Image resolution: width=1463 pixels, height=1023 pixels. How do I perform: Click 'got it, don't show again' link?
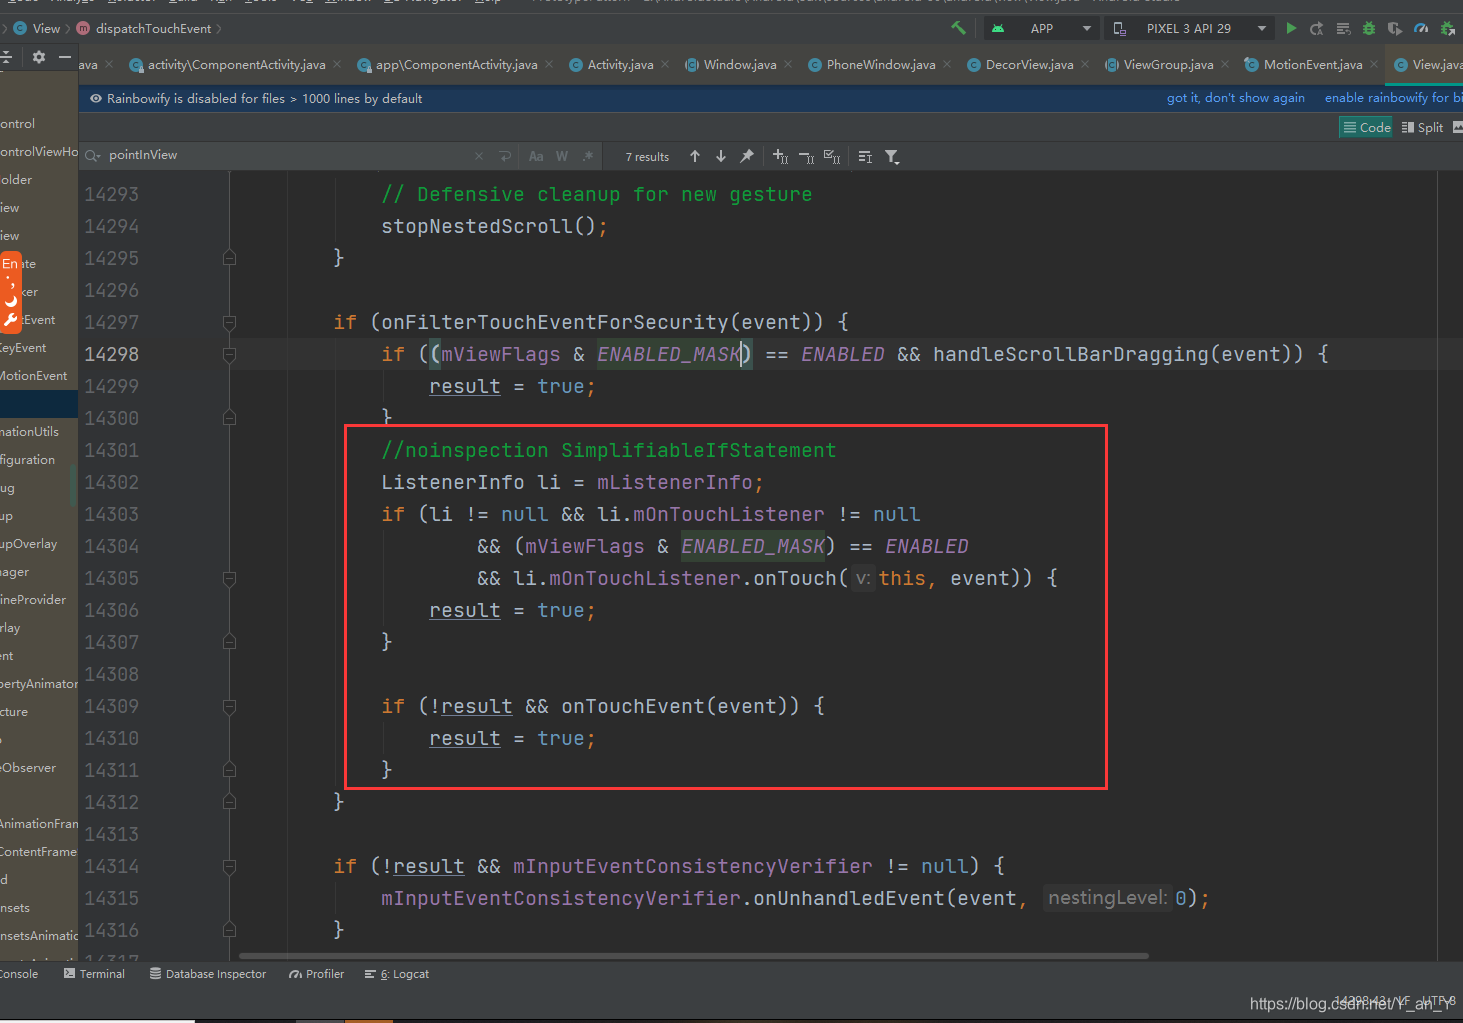pos(1235,98)
